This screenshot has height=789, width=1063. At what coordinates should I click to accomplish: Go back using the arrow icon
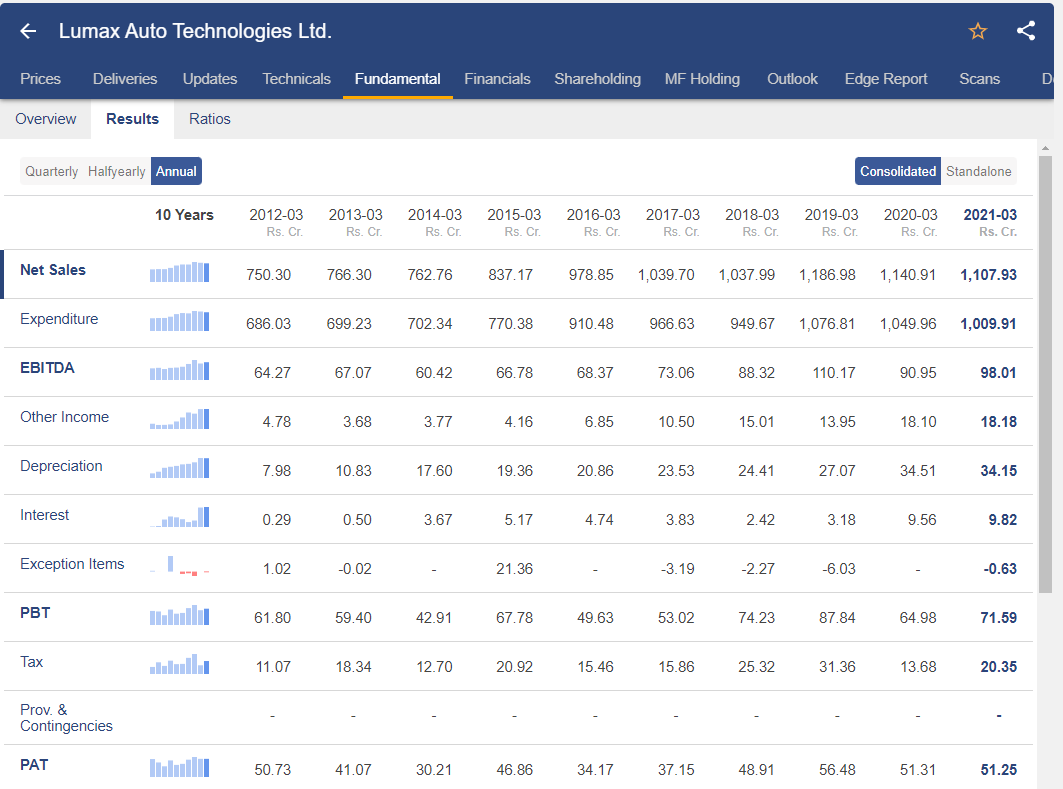point(28,31)
